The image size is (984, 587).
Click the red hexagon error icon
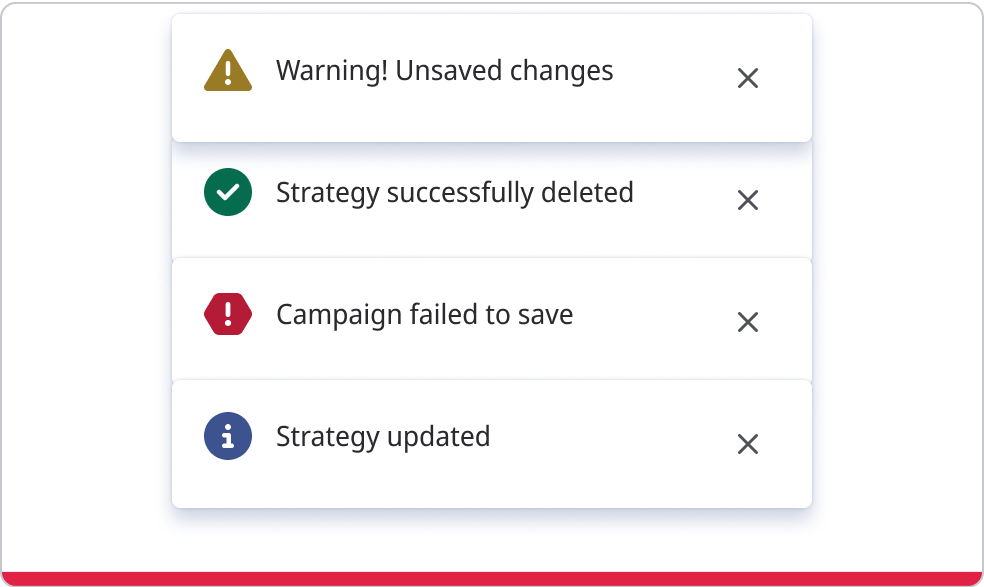point(228,315)
